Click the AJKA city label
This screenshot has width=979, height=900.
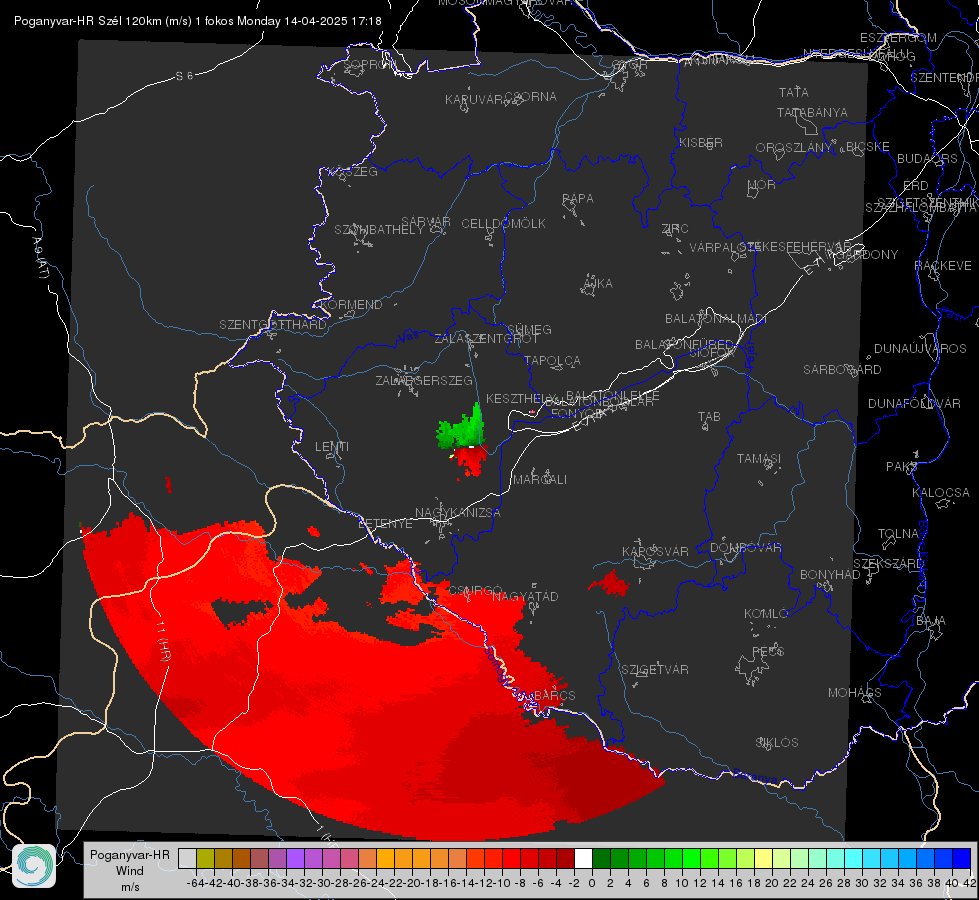pyautogui.click(x=598, y=284)
